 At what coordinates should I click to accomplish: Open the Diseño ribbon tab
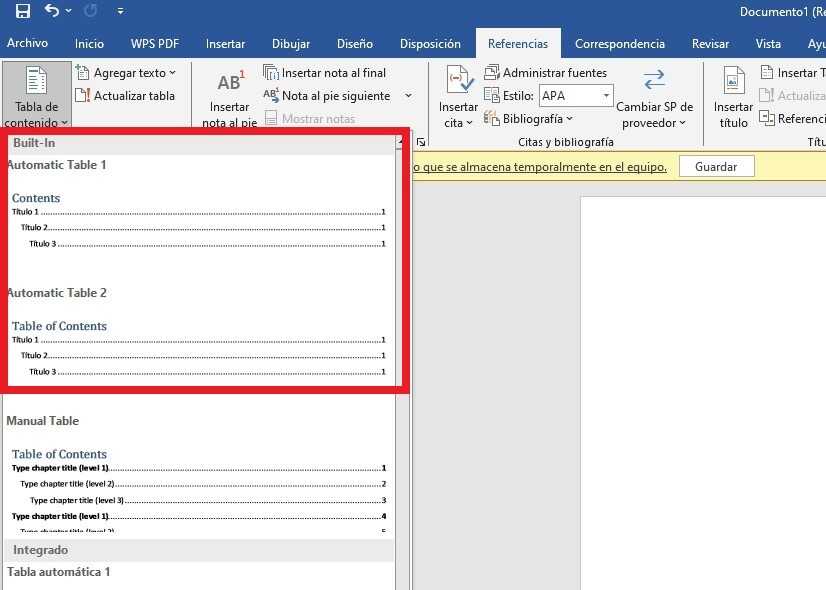coord(354,44)
